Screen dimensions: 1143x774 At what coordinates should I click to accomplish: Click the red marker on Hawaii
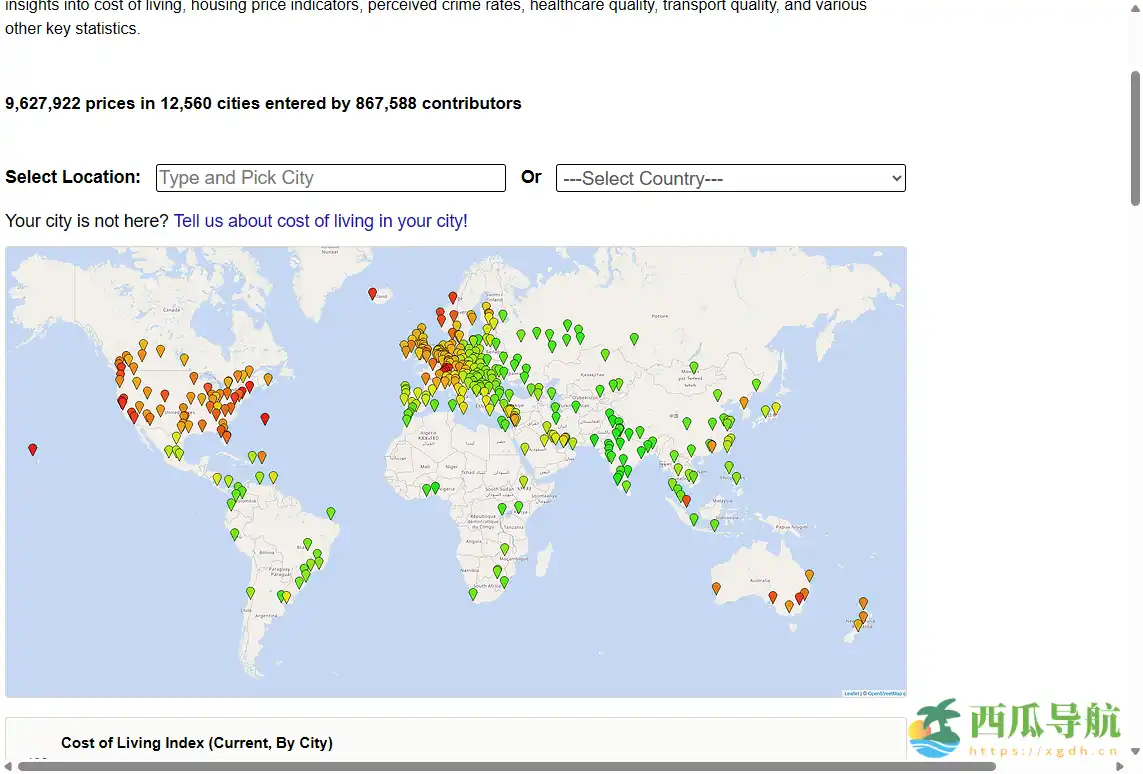click(x=33, y=449)
